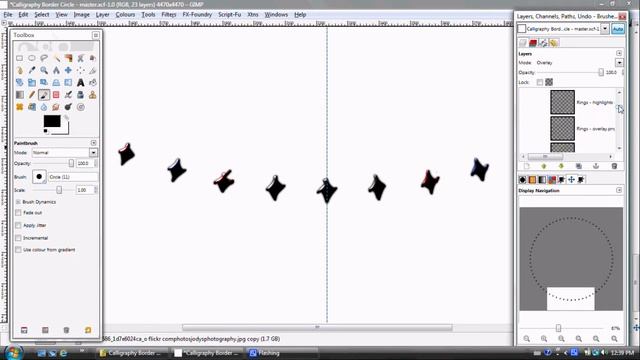This screenshot has height=360, width=640.
Task: Click the Windows Start button
Action: pyautogui.click(x=14, y=353)
